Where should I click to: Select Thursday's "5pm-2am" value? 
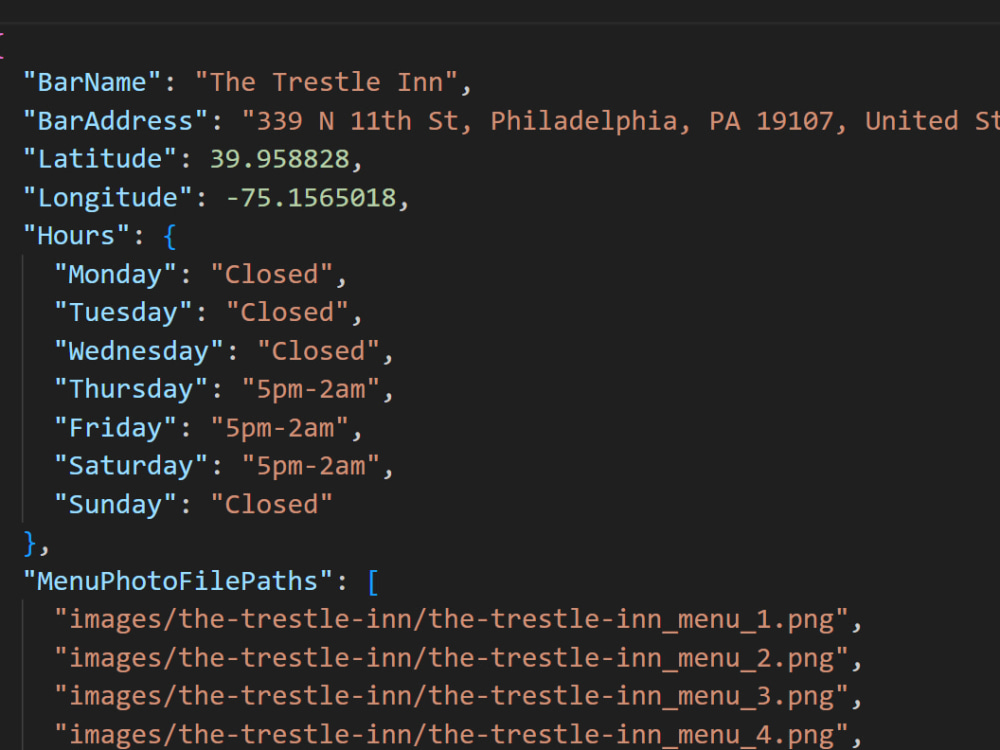click(311, 390)
